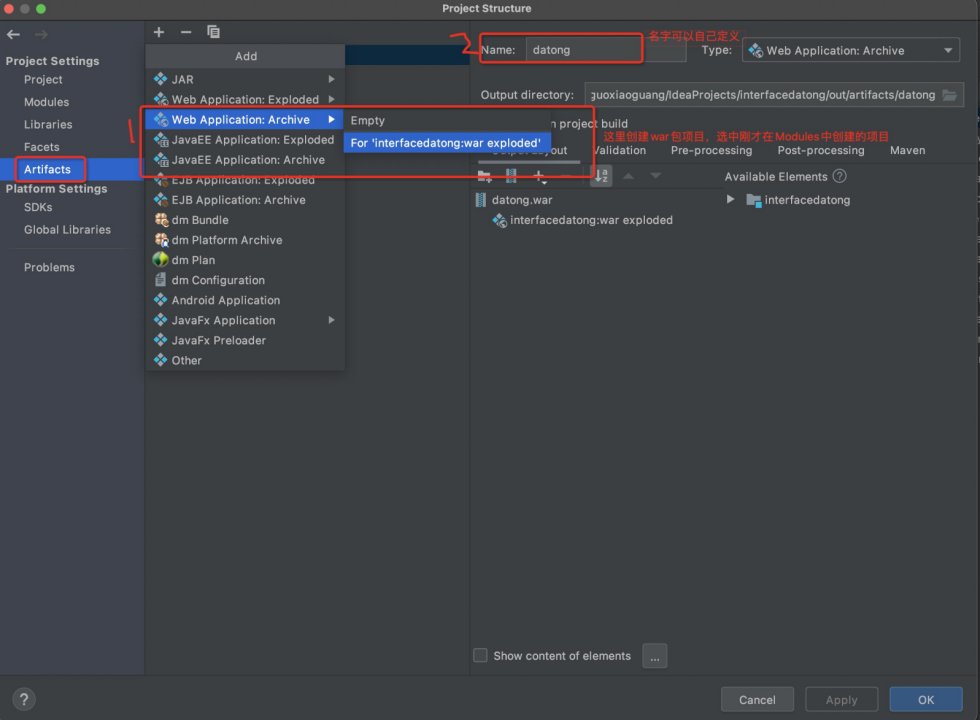Click the Available Elements help icon
This screenshot has width=980, height=720.
click(839, 176)
